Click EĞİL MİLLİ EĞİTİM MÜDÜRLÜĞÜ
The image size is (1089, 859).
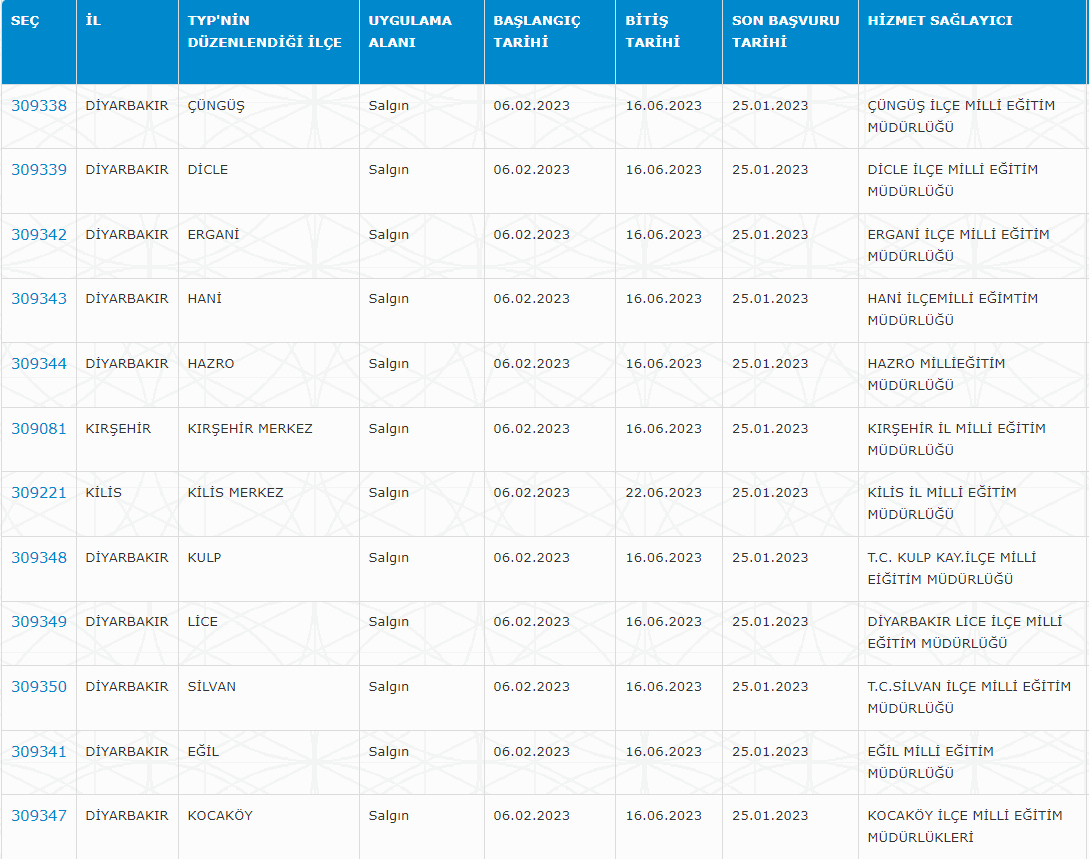(931, 762)
